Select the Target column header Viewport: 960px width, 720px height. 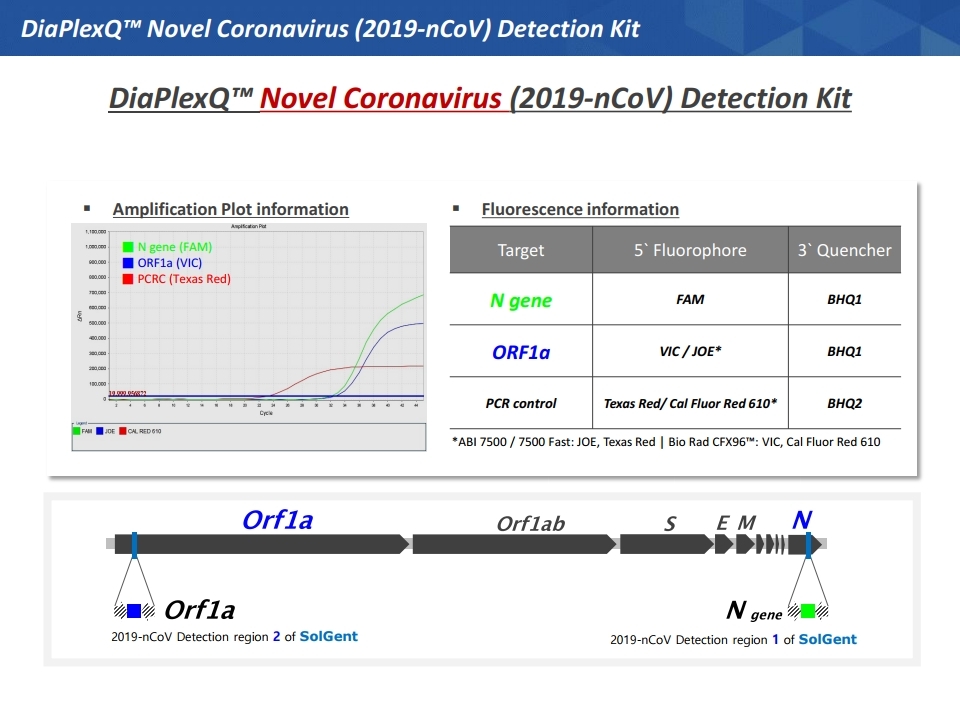(x=521, y=250)
